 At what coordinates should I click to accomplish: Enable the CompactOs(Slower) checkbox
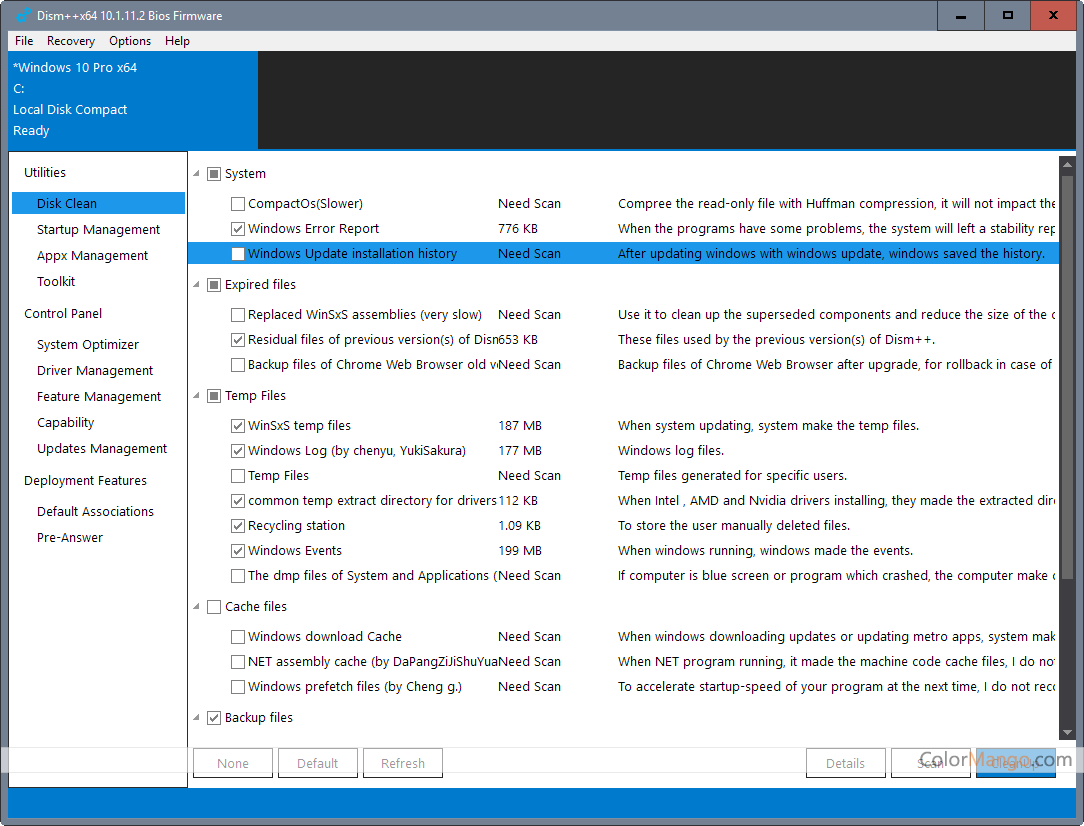click(x=238, y=203)
